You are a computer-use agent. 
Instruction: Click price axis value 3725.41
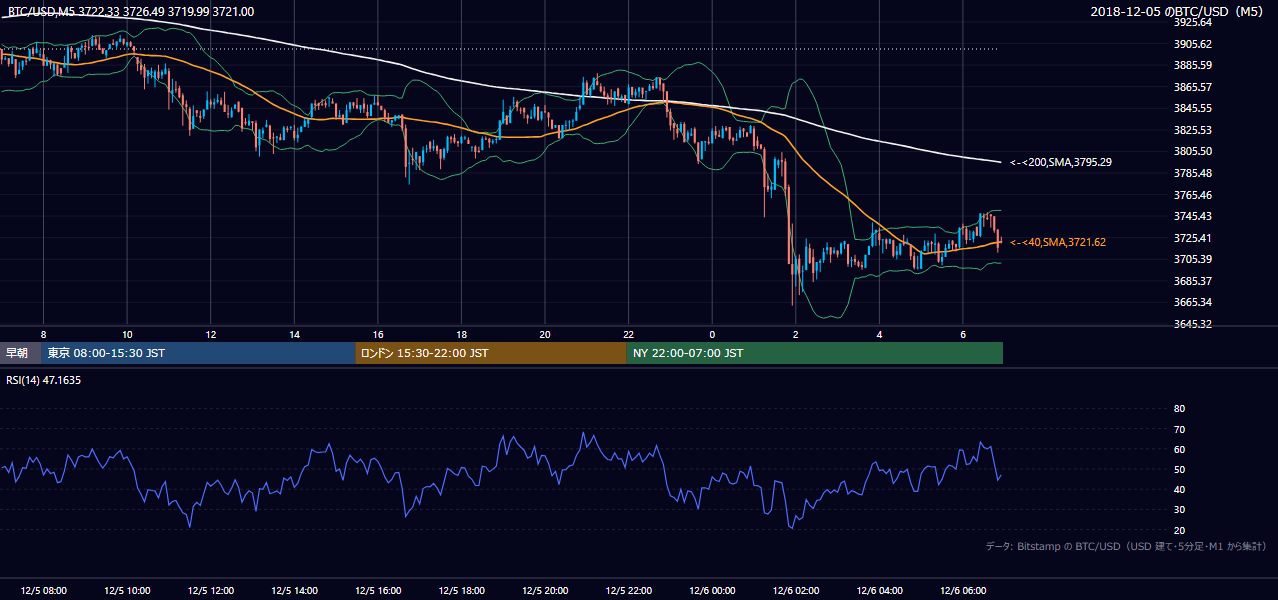coord(1191,238)
